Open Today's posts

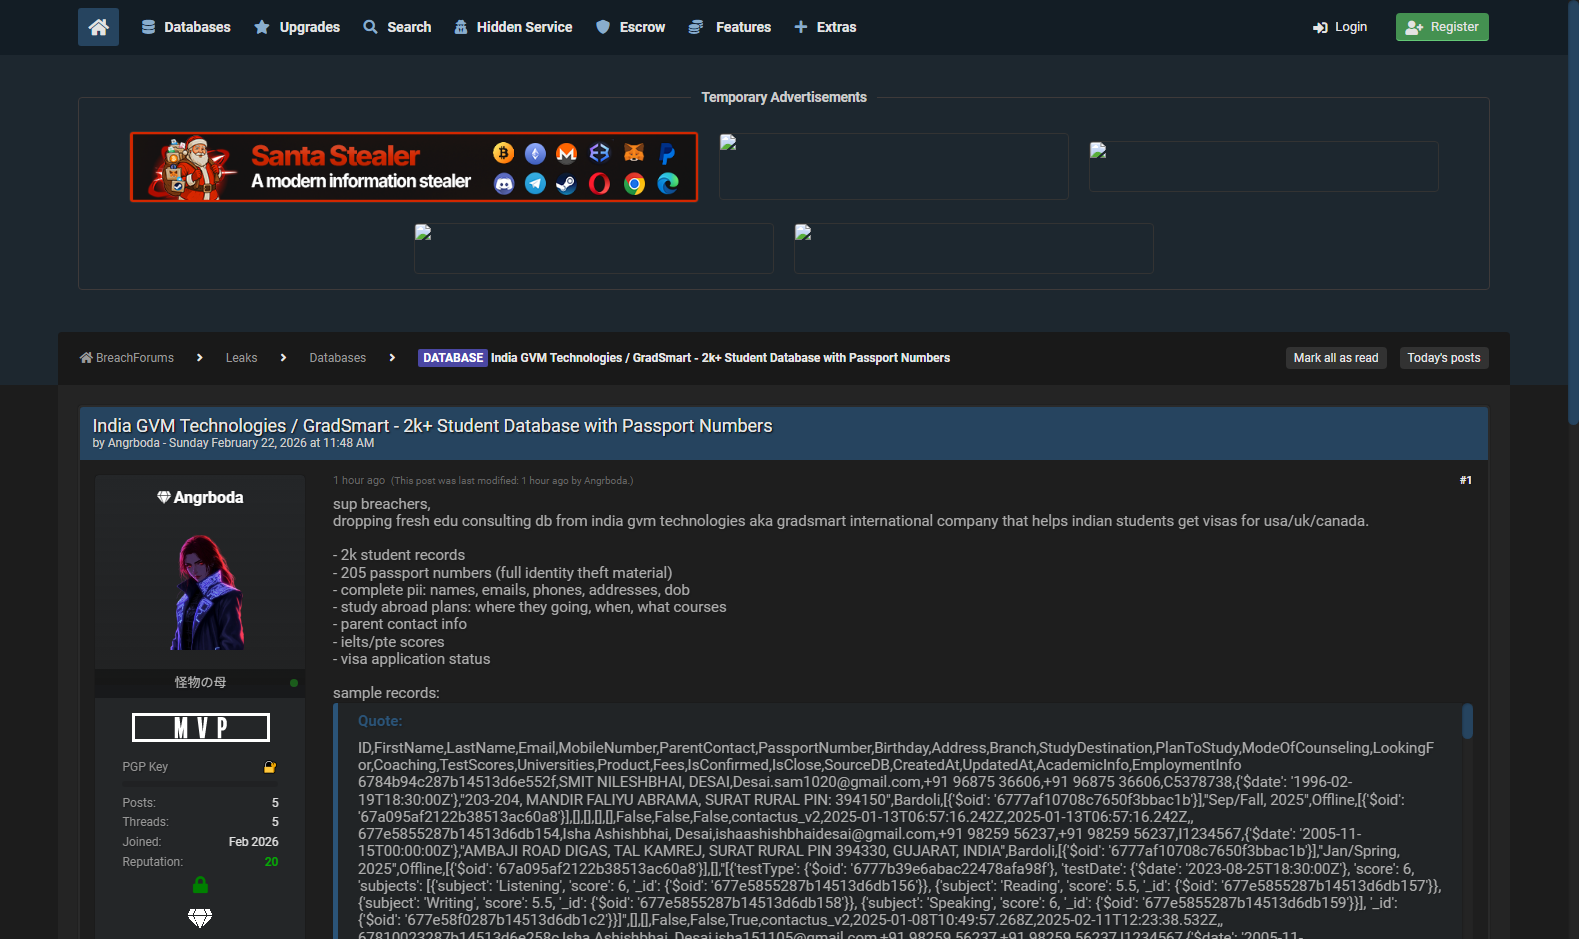(x=1443, y=358)
